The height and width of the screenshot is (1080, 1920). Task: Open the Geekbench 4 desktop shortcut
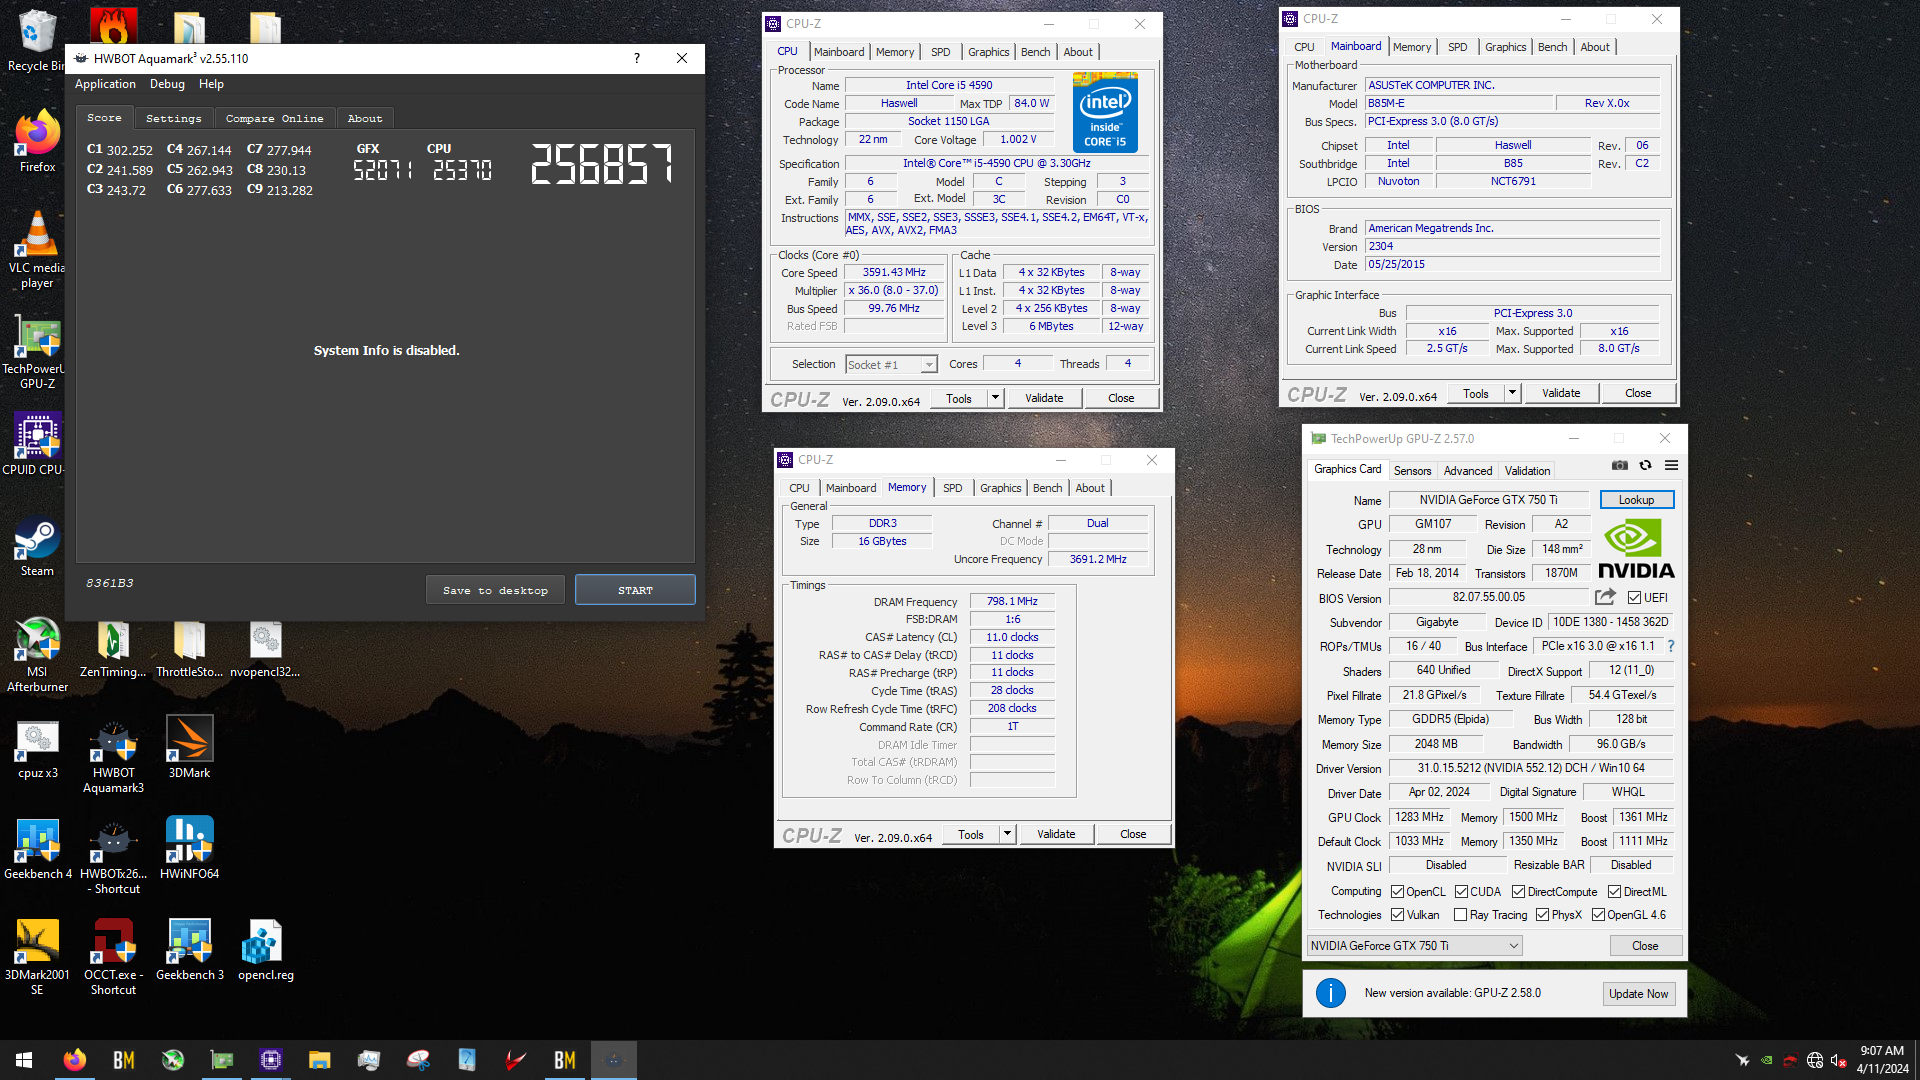(x=37, y=848)
